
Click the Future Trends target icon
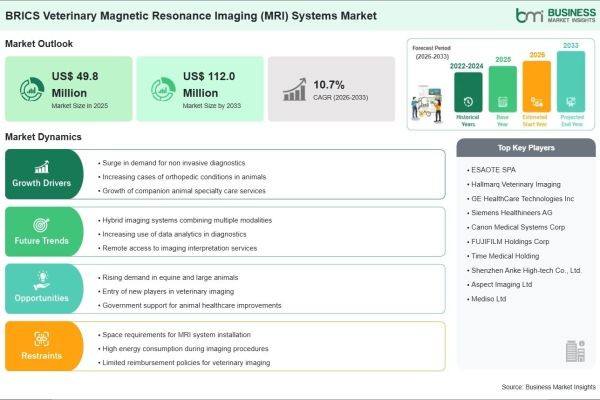[41, 225]
